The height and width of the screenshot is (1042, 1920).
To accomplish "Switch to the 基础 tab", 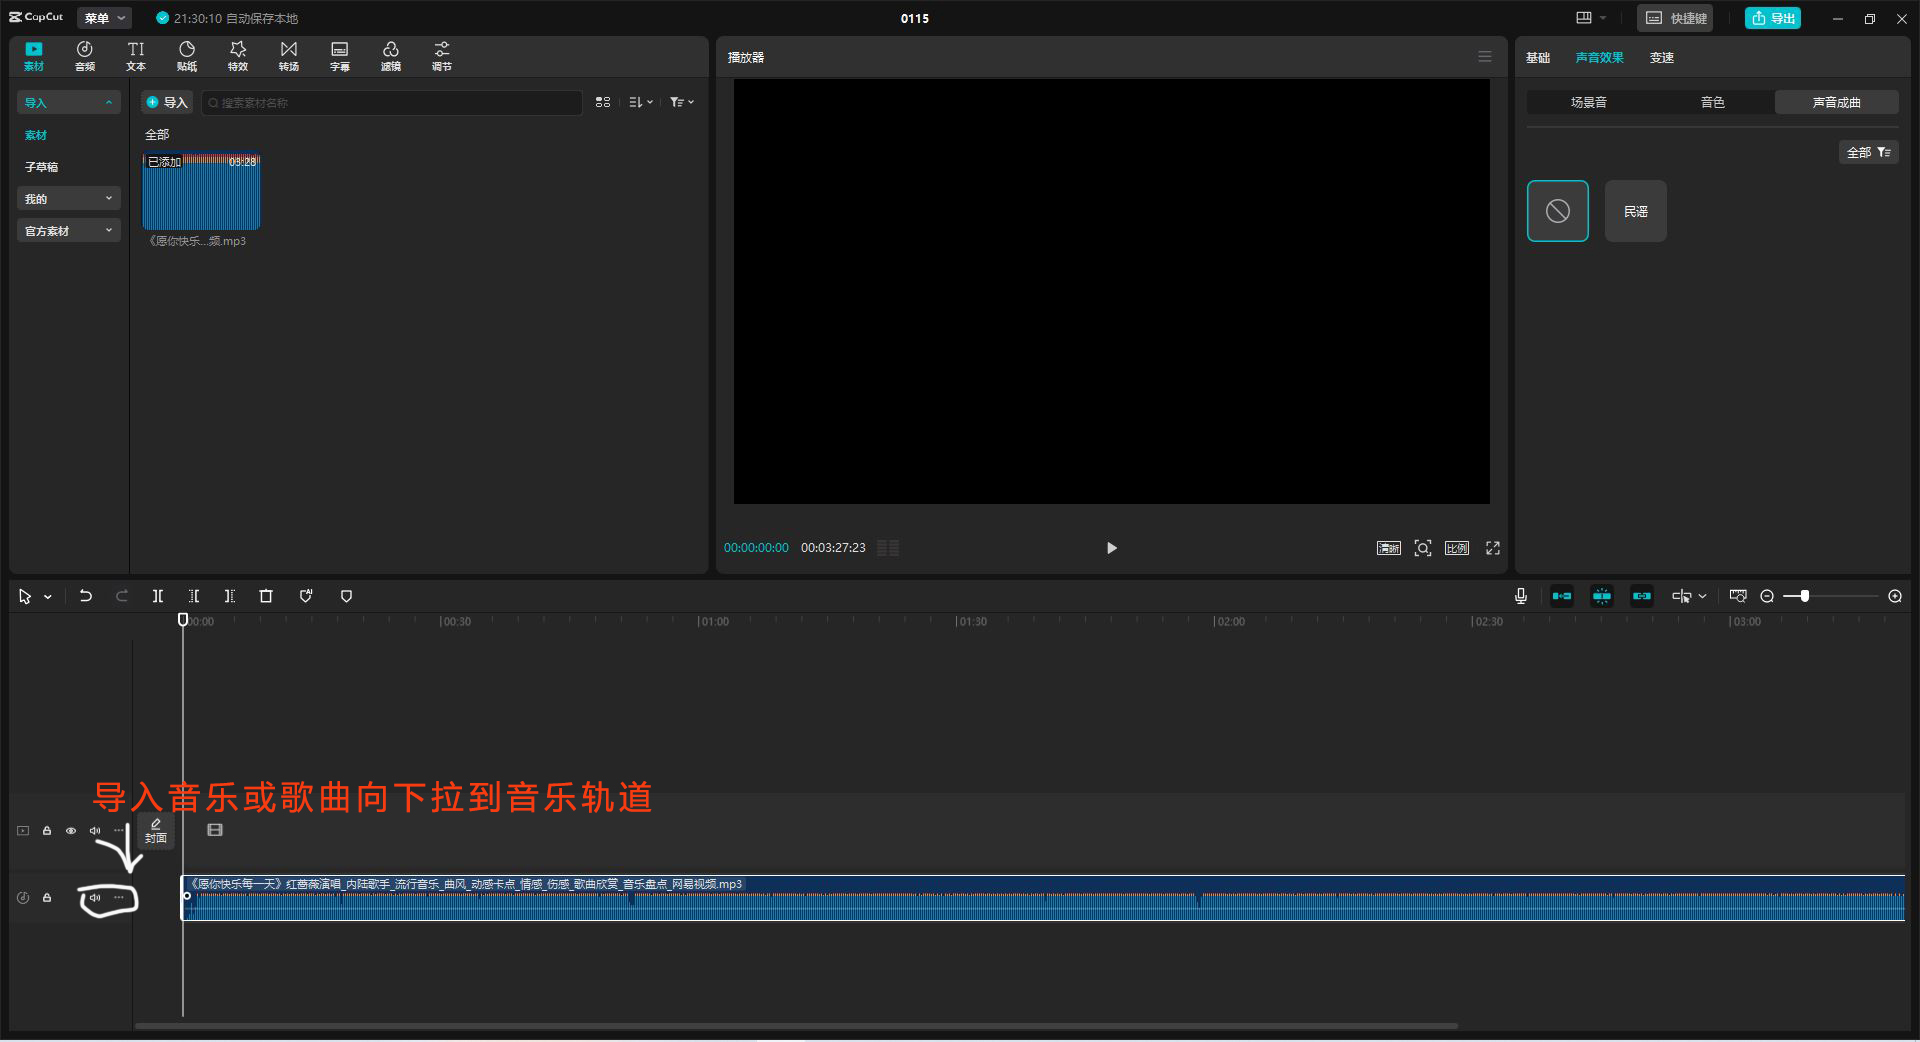I will pyautogui.click(x=1538, y=57).
